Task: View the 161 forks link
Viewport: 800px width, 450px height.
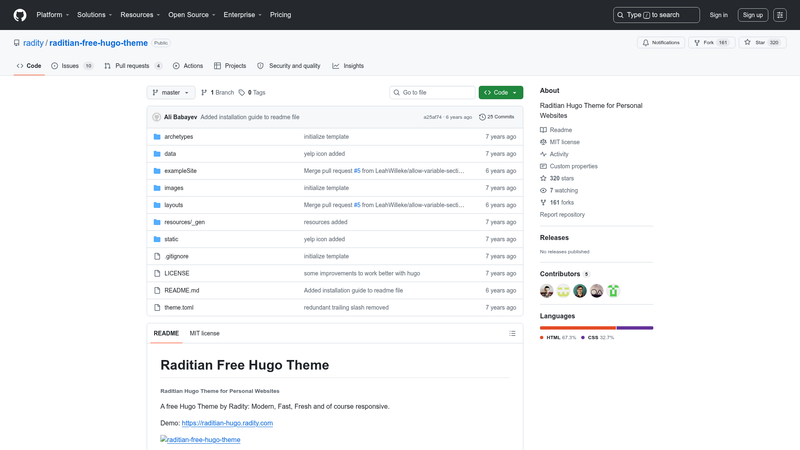Action: pos(557,203)
